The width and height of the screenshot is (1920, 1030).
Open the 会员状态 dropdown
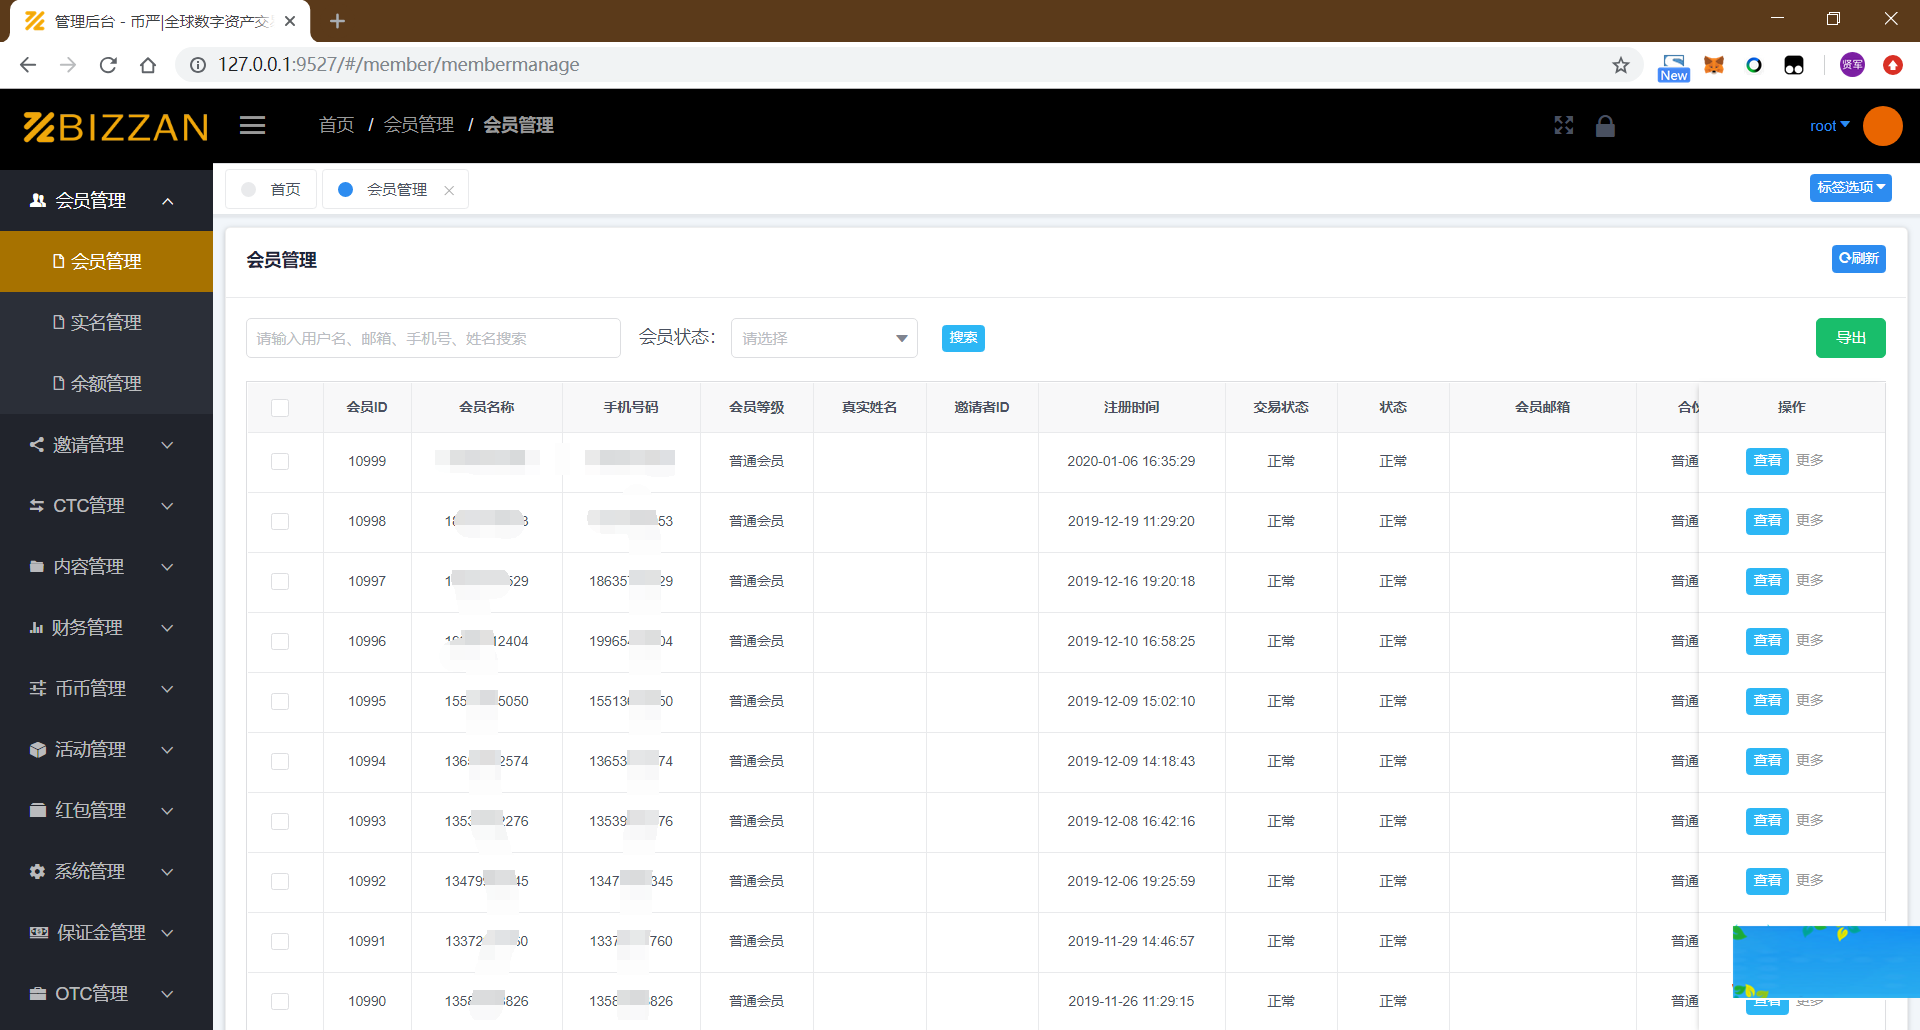(x=824, y=338)
